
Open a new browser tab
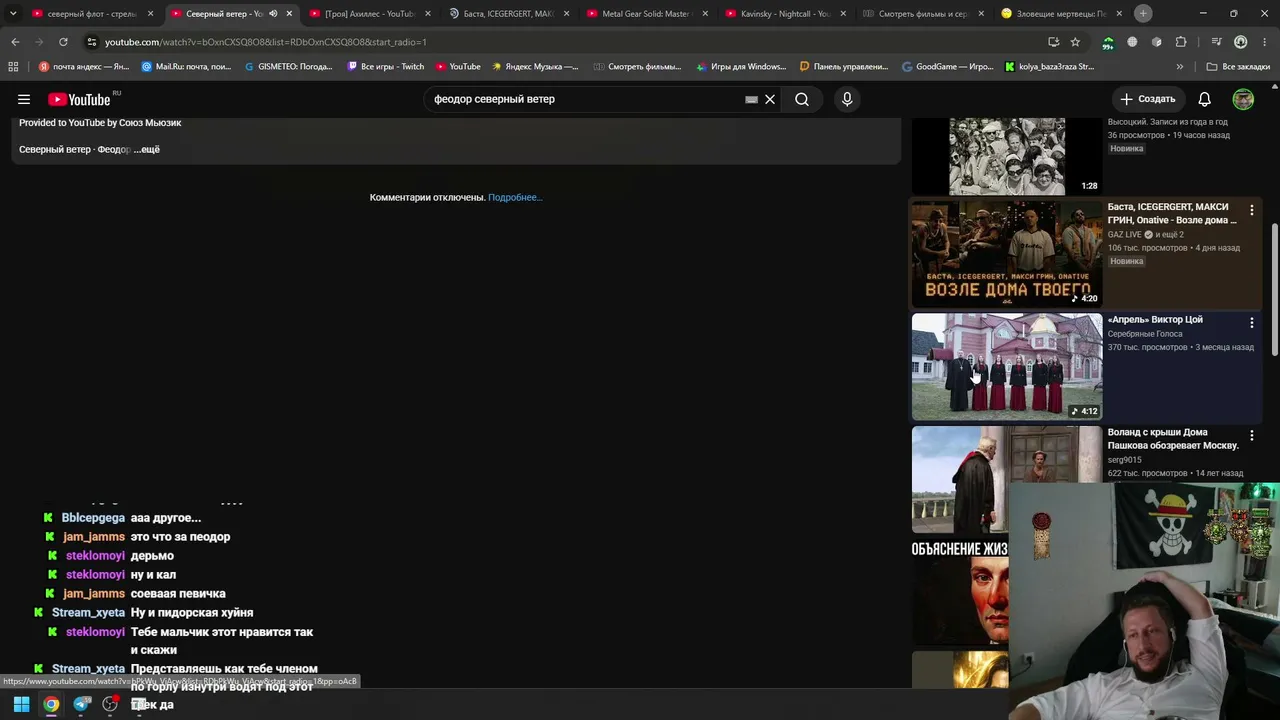coord(1143,13)
